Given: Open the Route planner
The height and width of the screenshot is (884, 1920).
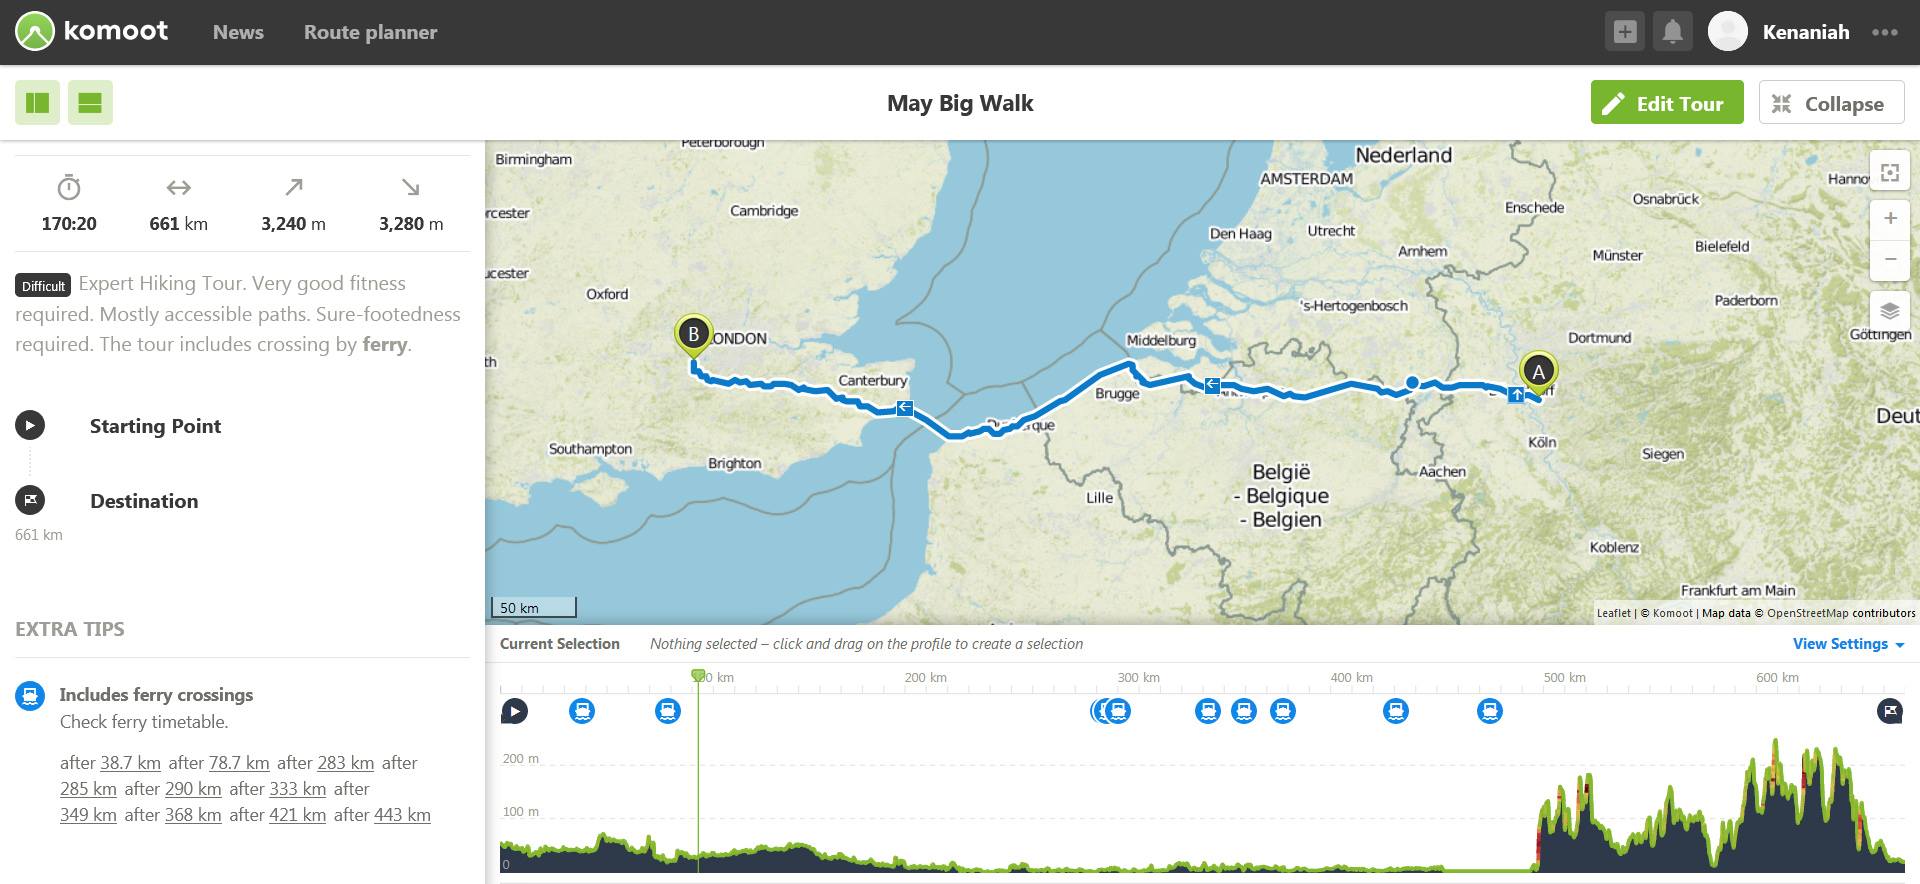Looking at the screenshot, I should point(370,32).
